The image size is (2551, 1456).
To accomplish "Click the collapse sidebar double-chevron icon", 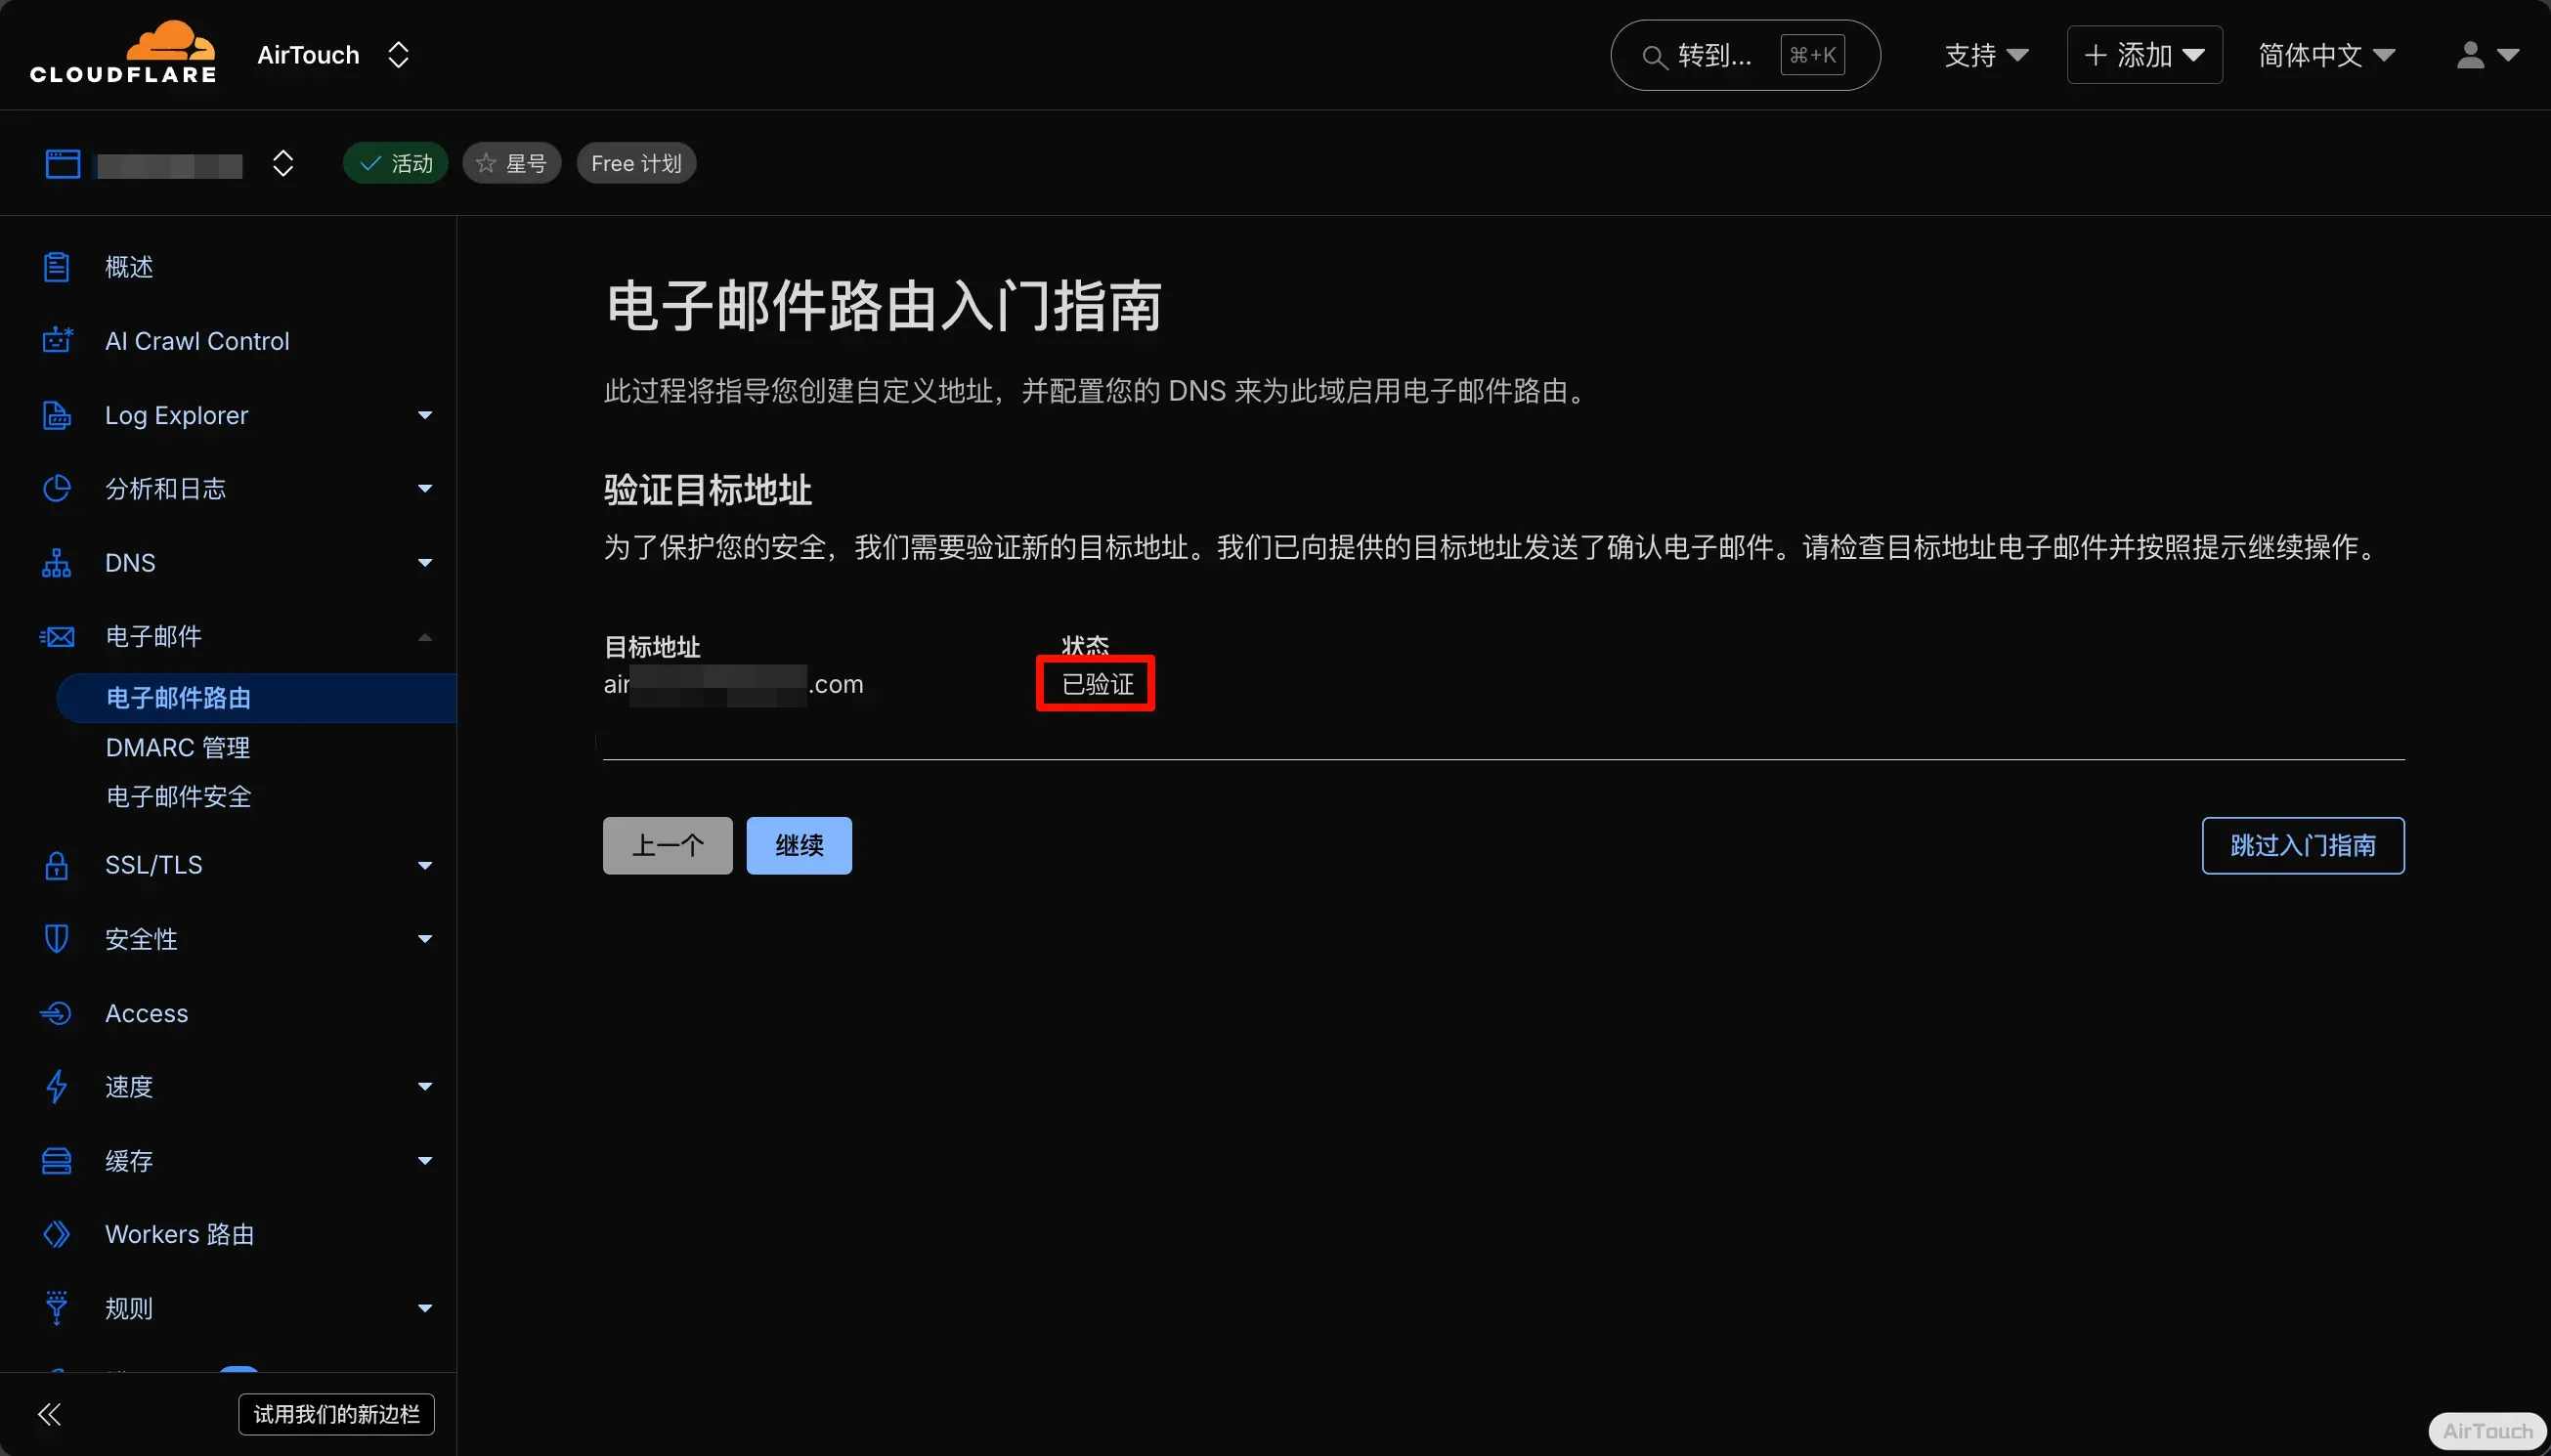I will click(49, 1414).
